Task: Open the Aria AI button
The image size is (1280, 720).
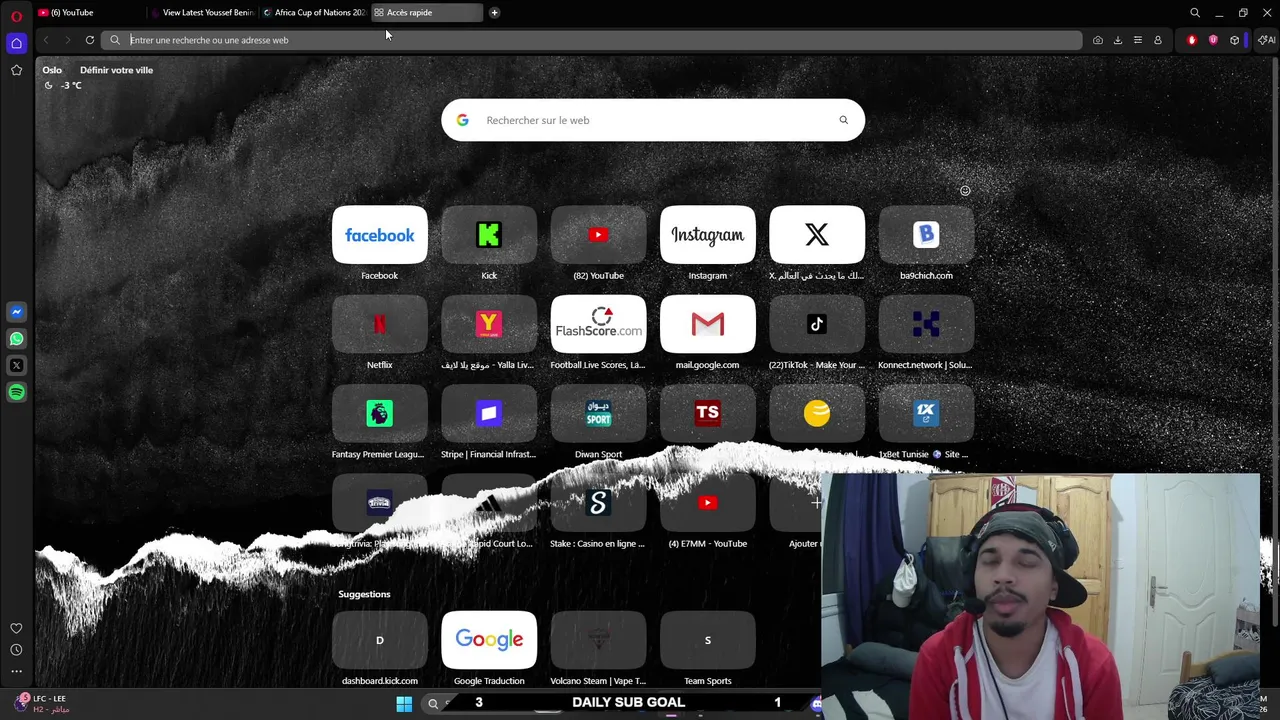Action: pos(1266,40)
